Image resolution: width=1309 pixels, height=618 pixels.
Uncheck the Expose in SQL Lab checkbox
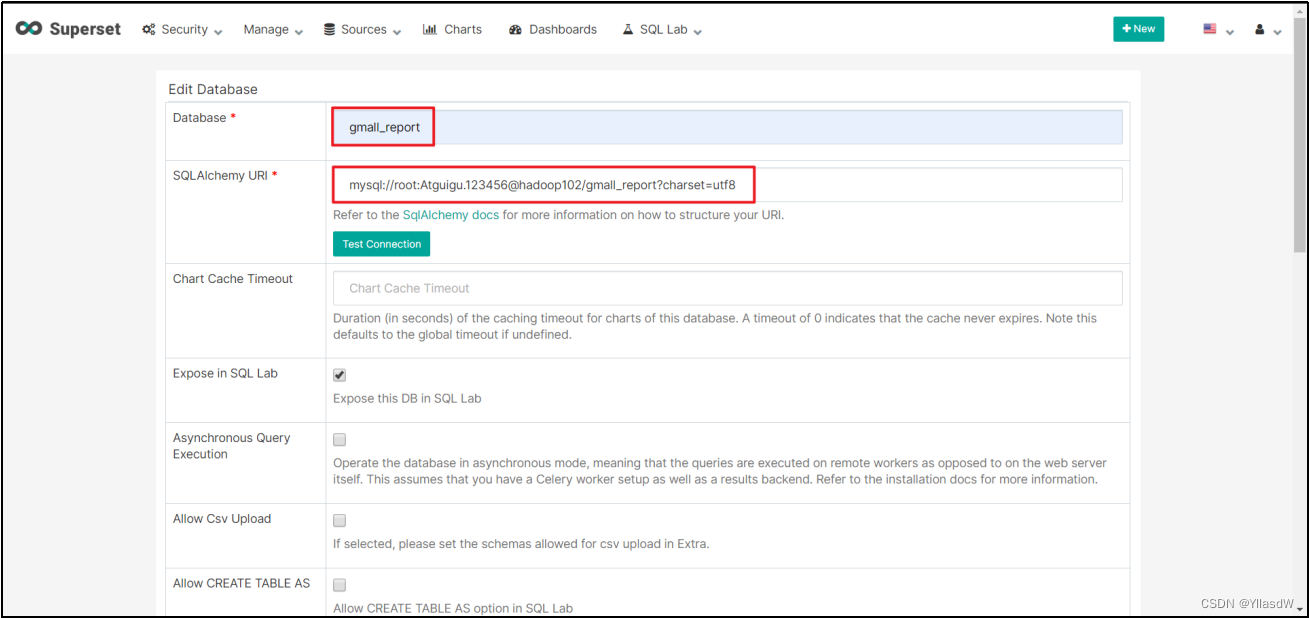coord(340,375)
